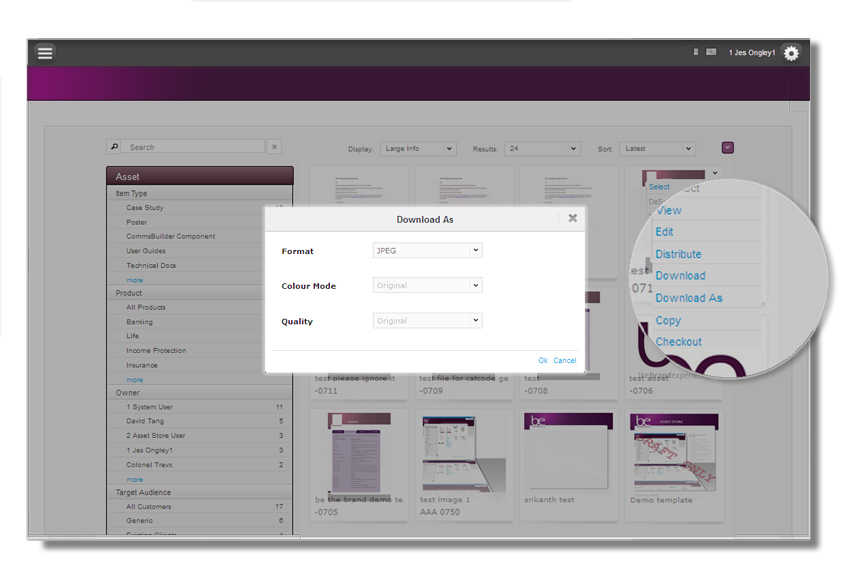850x579 pixels.
Task: Open the Quality dropdown
Action: pos(427,320)
